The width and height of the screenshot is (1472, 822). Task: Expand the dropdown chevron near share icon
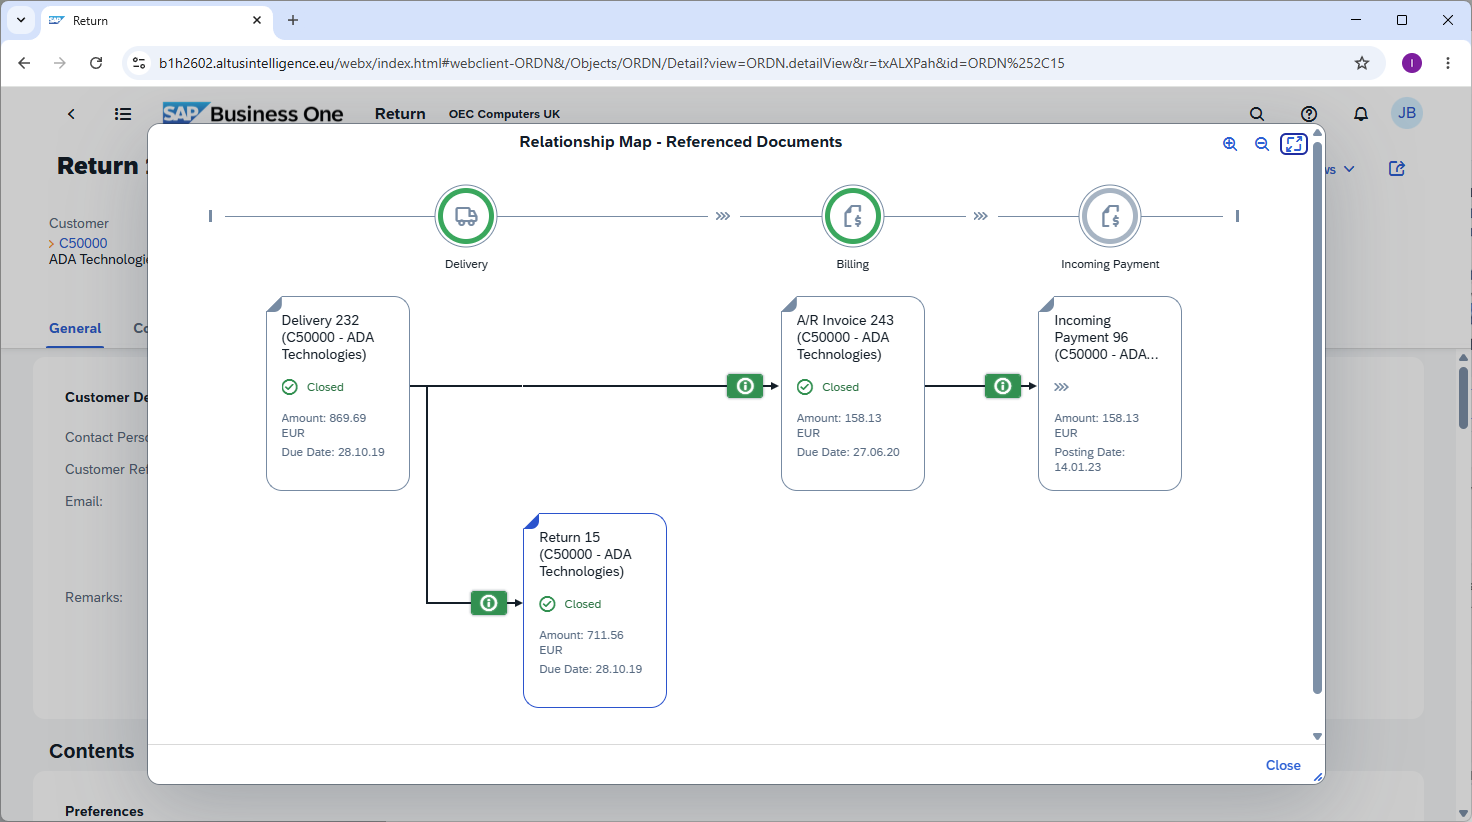pyautogui.click(x=1349, y=169)
